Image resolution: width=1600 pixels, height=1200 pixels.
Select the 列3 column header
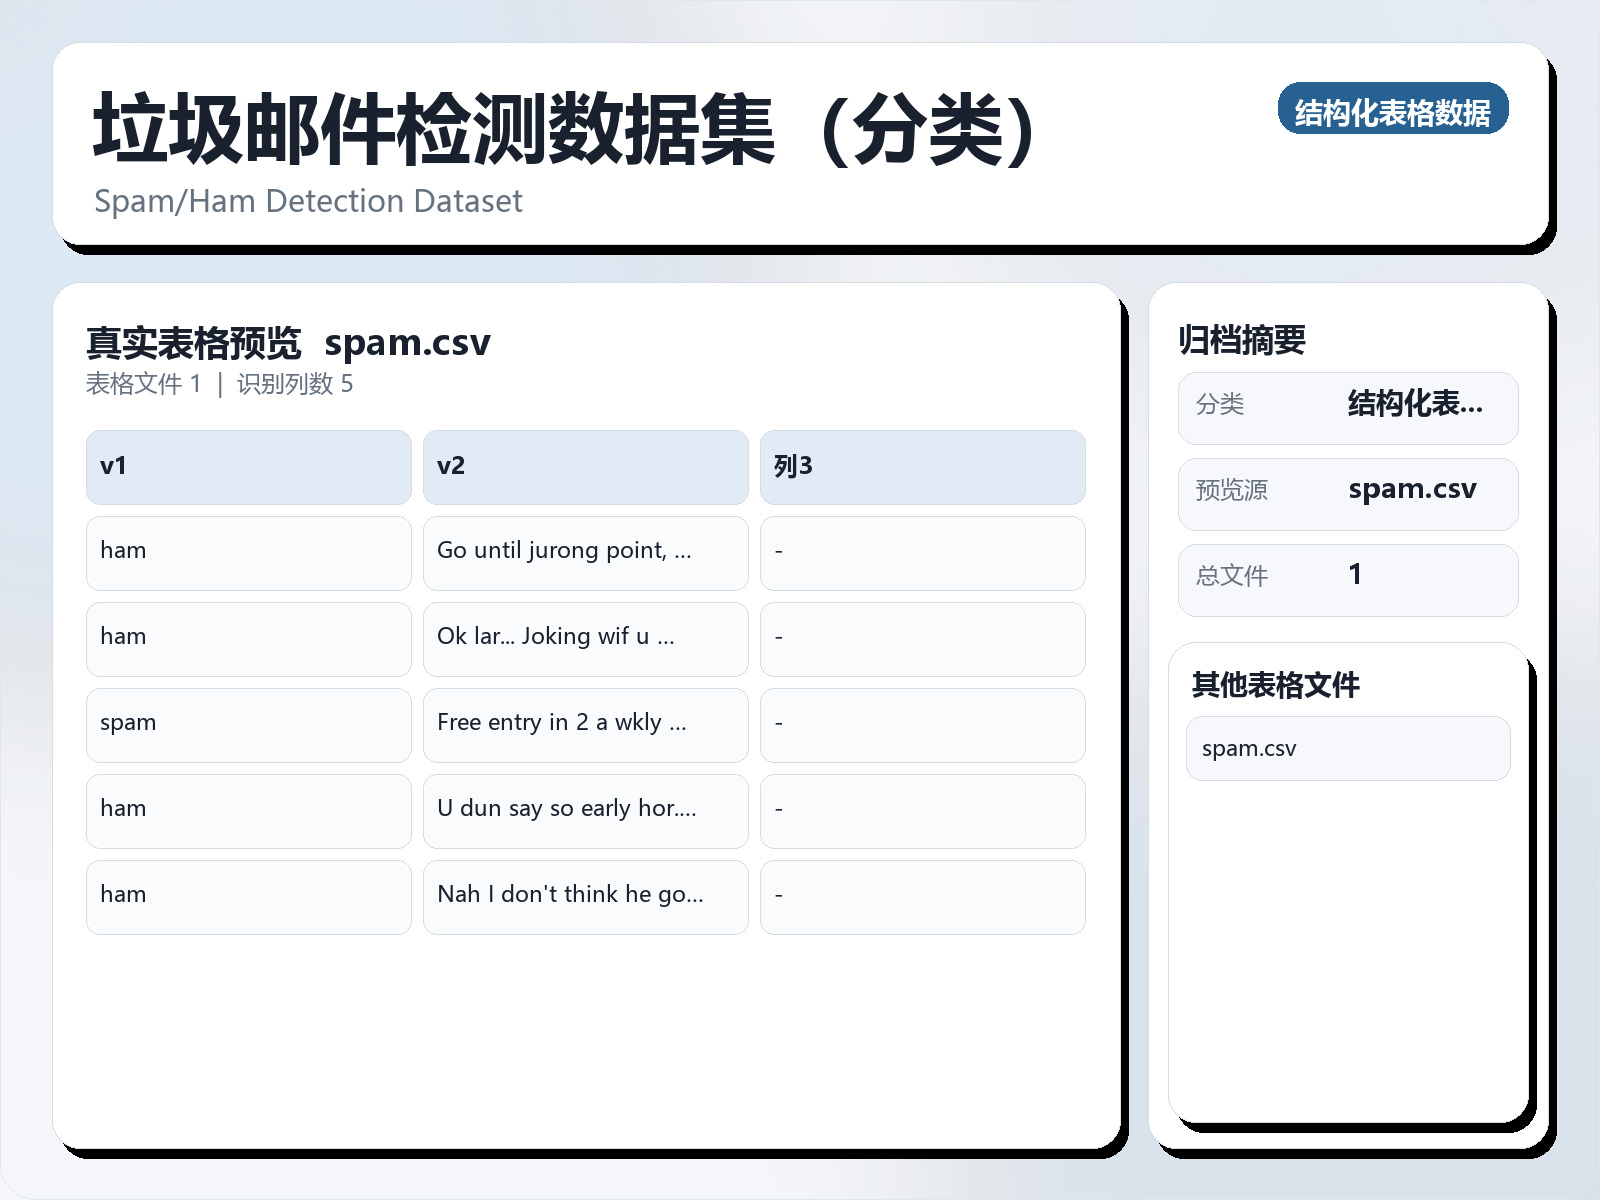pyautogui.click(x=922, y=466)
